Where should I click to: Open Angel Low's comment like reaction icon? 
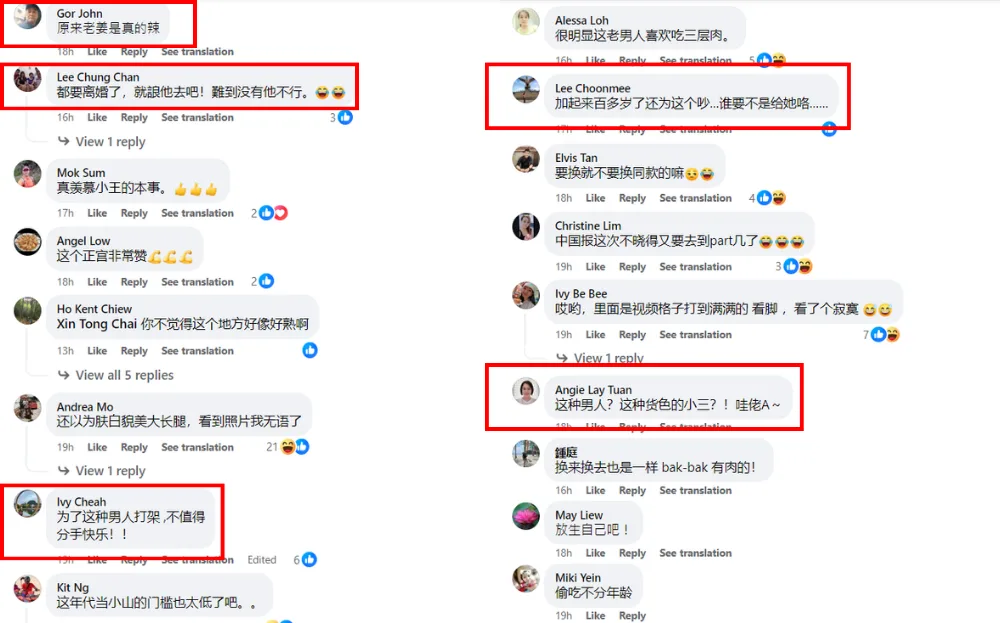tap(267, 281)
